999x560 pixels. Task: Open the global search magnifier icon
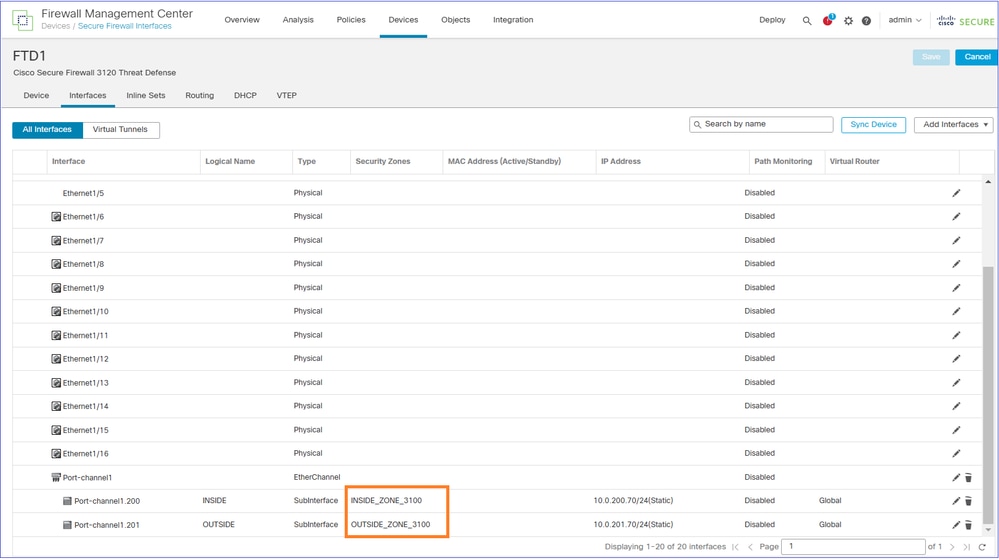(x=807, y=20)
